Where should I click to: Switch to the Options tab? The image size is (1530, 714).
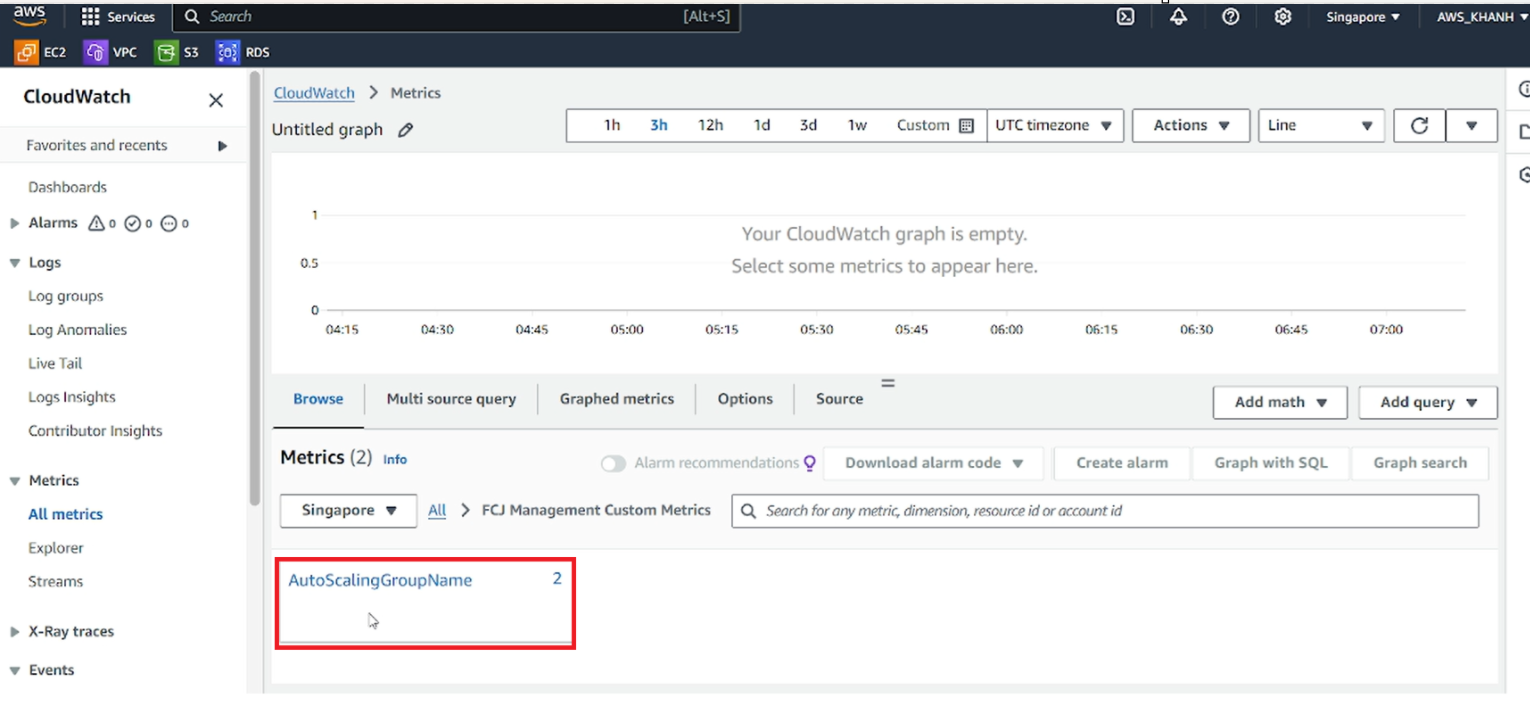(745, 399)
